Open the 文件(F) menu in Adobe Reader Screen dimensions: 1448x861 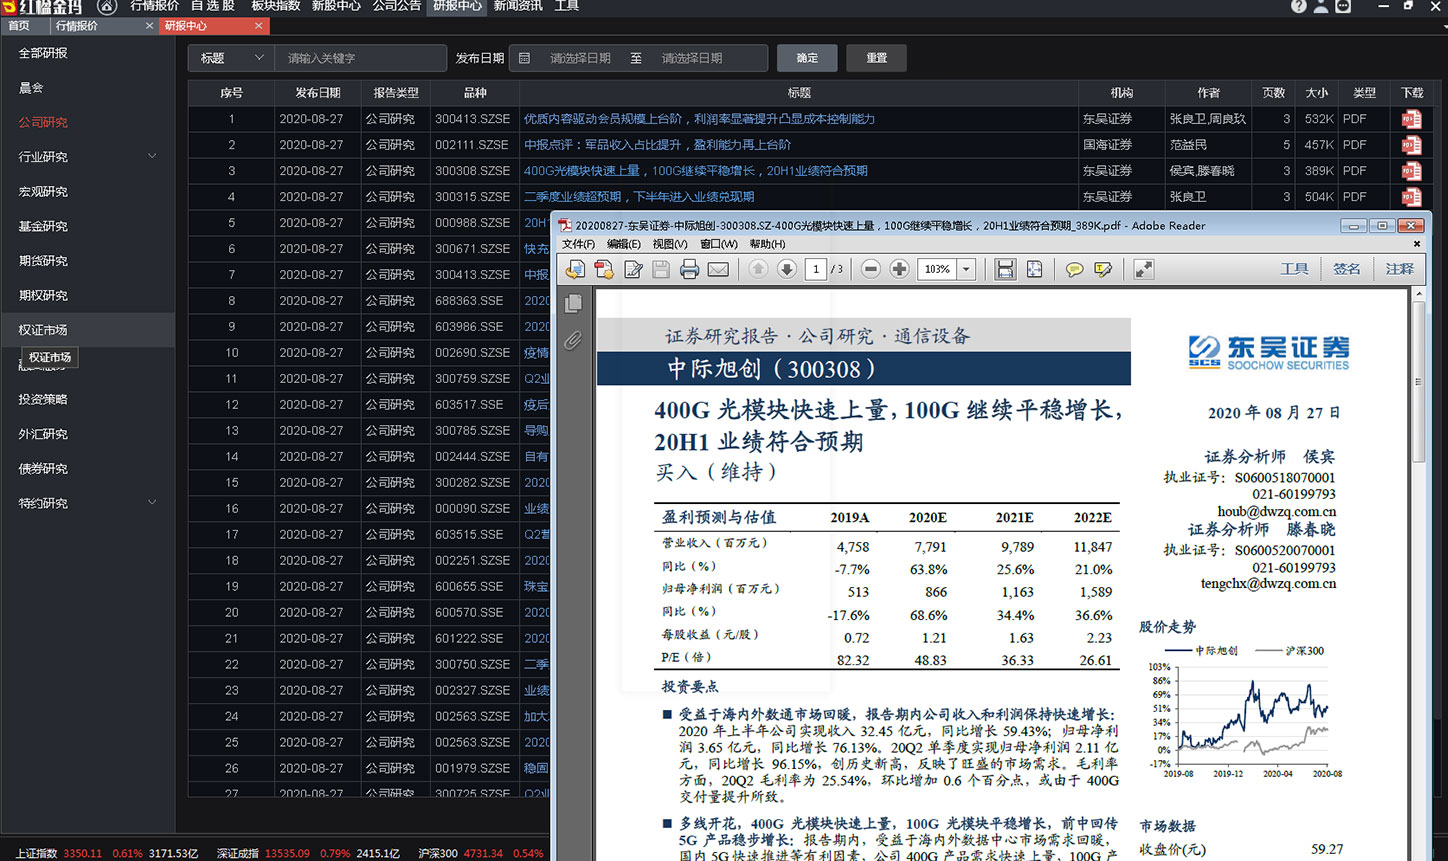(x=578, y=244)
